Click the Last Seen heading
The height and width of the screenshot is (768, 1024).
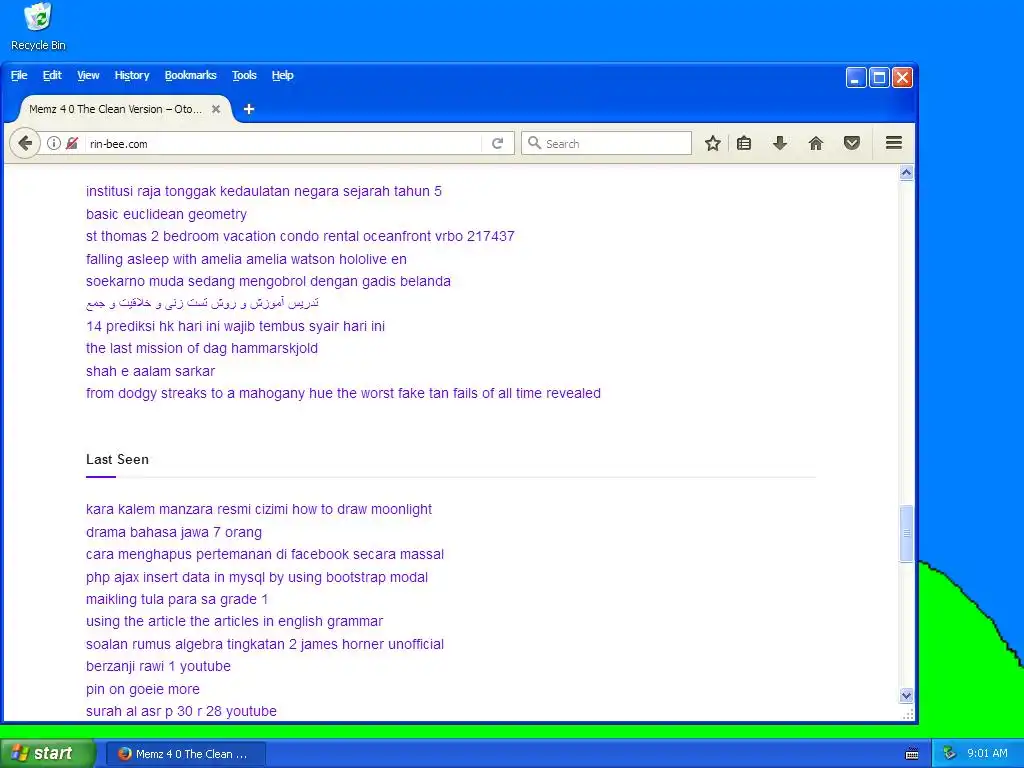pos(118,459)
